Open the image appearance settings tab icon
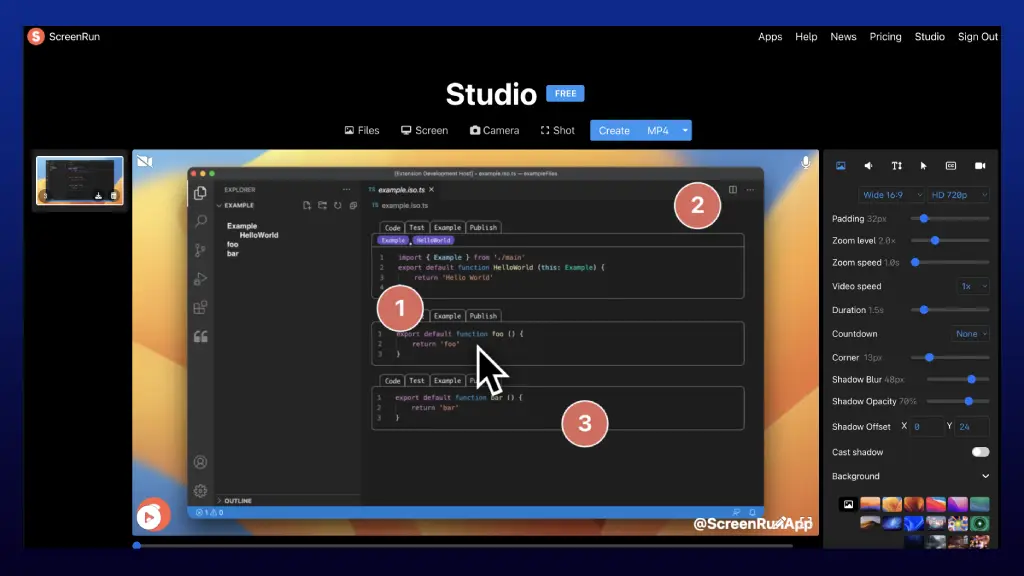Viewport: 1024px width, 576px height. (x=840, y=166)
